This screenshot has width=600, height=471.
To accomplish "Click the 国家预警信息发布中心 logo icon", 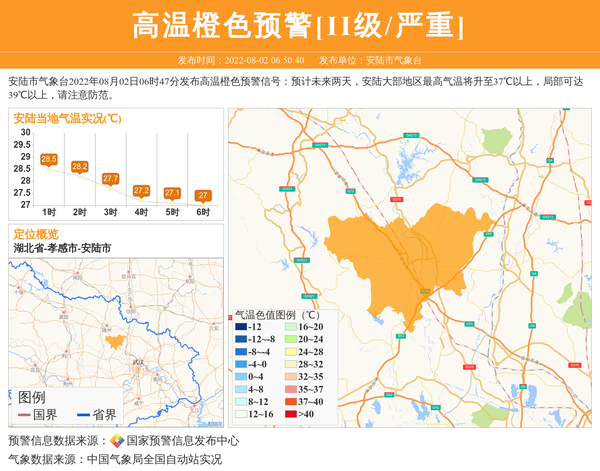I will coord(117,441).
